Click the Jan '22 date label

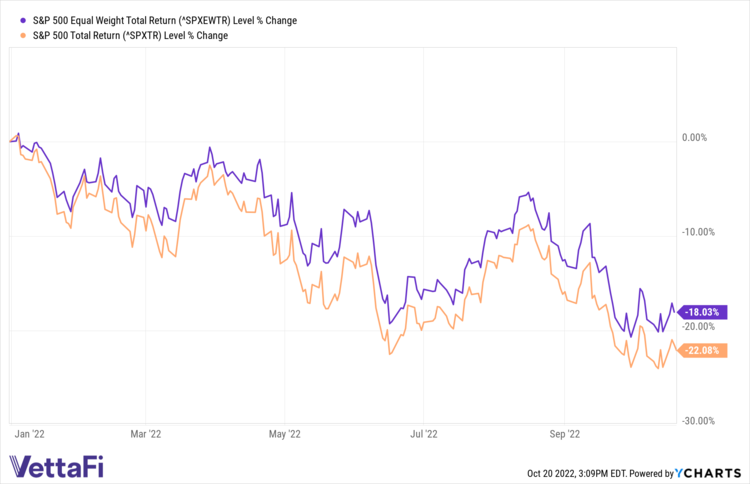tap(31, 434)
